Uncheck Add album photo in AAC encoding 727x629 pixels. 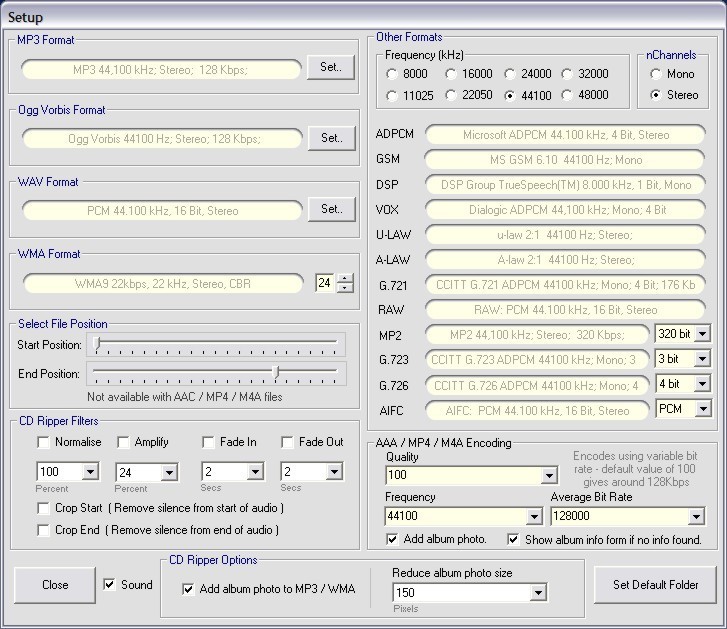click(392, 539)
